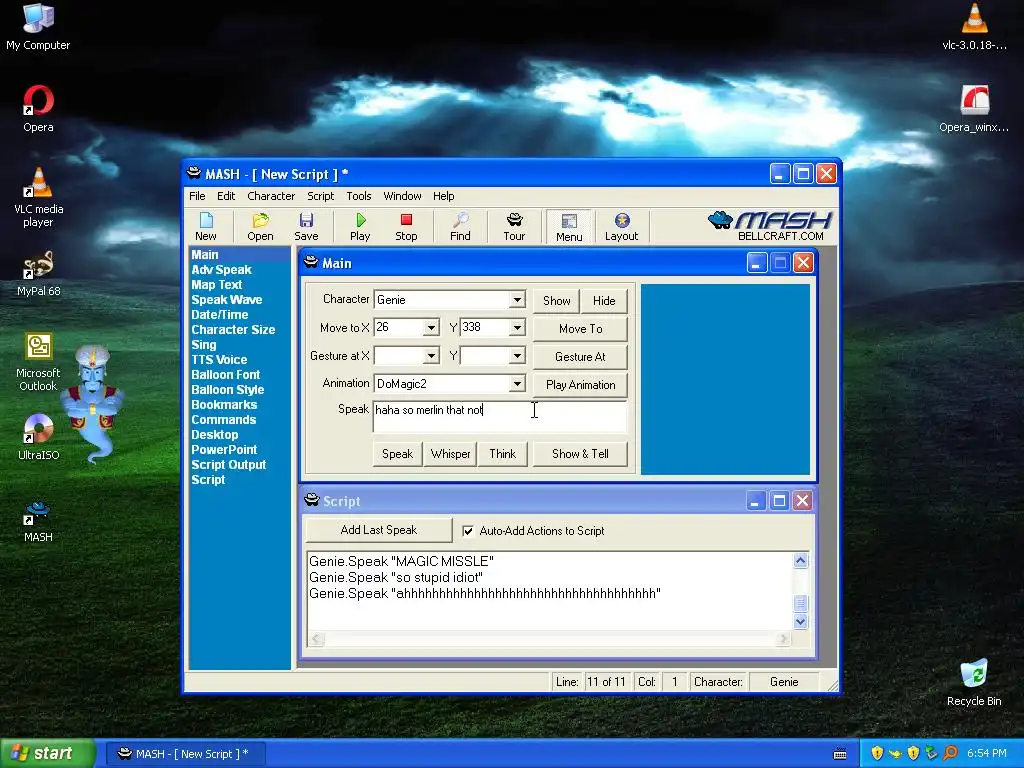Toggle Auto-Add Actions to Script checkbox
Screen dimensions: 1024x768
pos(468,531)
